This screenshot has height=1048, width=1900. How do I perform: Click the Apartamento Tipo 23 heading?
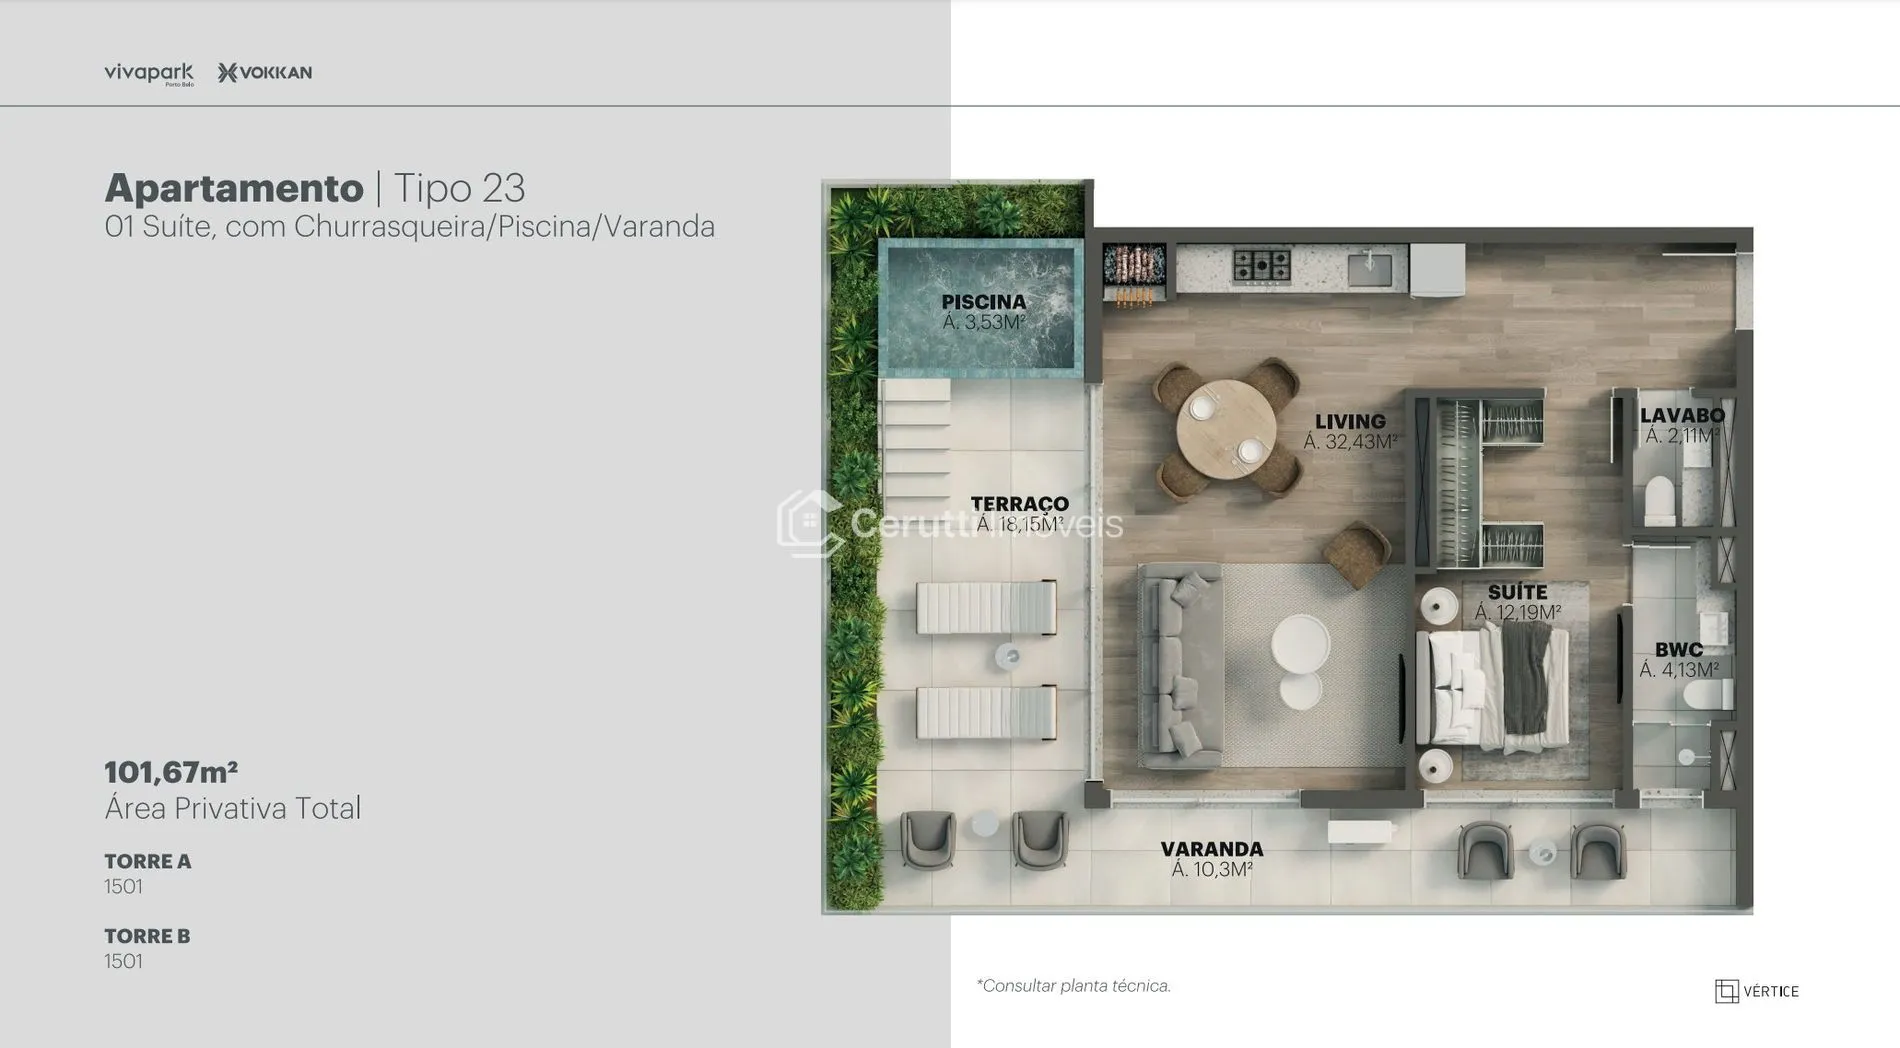click(x=315, y=188)
